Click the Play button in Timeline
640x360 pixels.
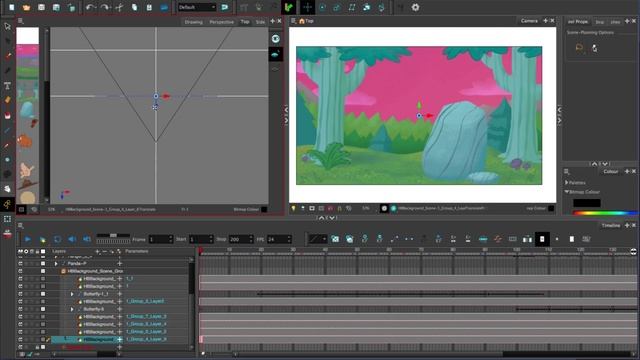(x=28, y=239)
